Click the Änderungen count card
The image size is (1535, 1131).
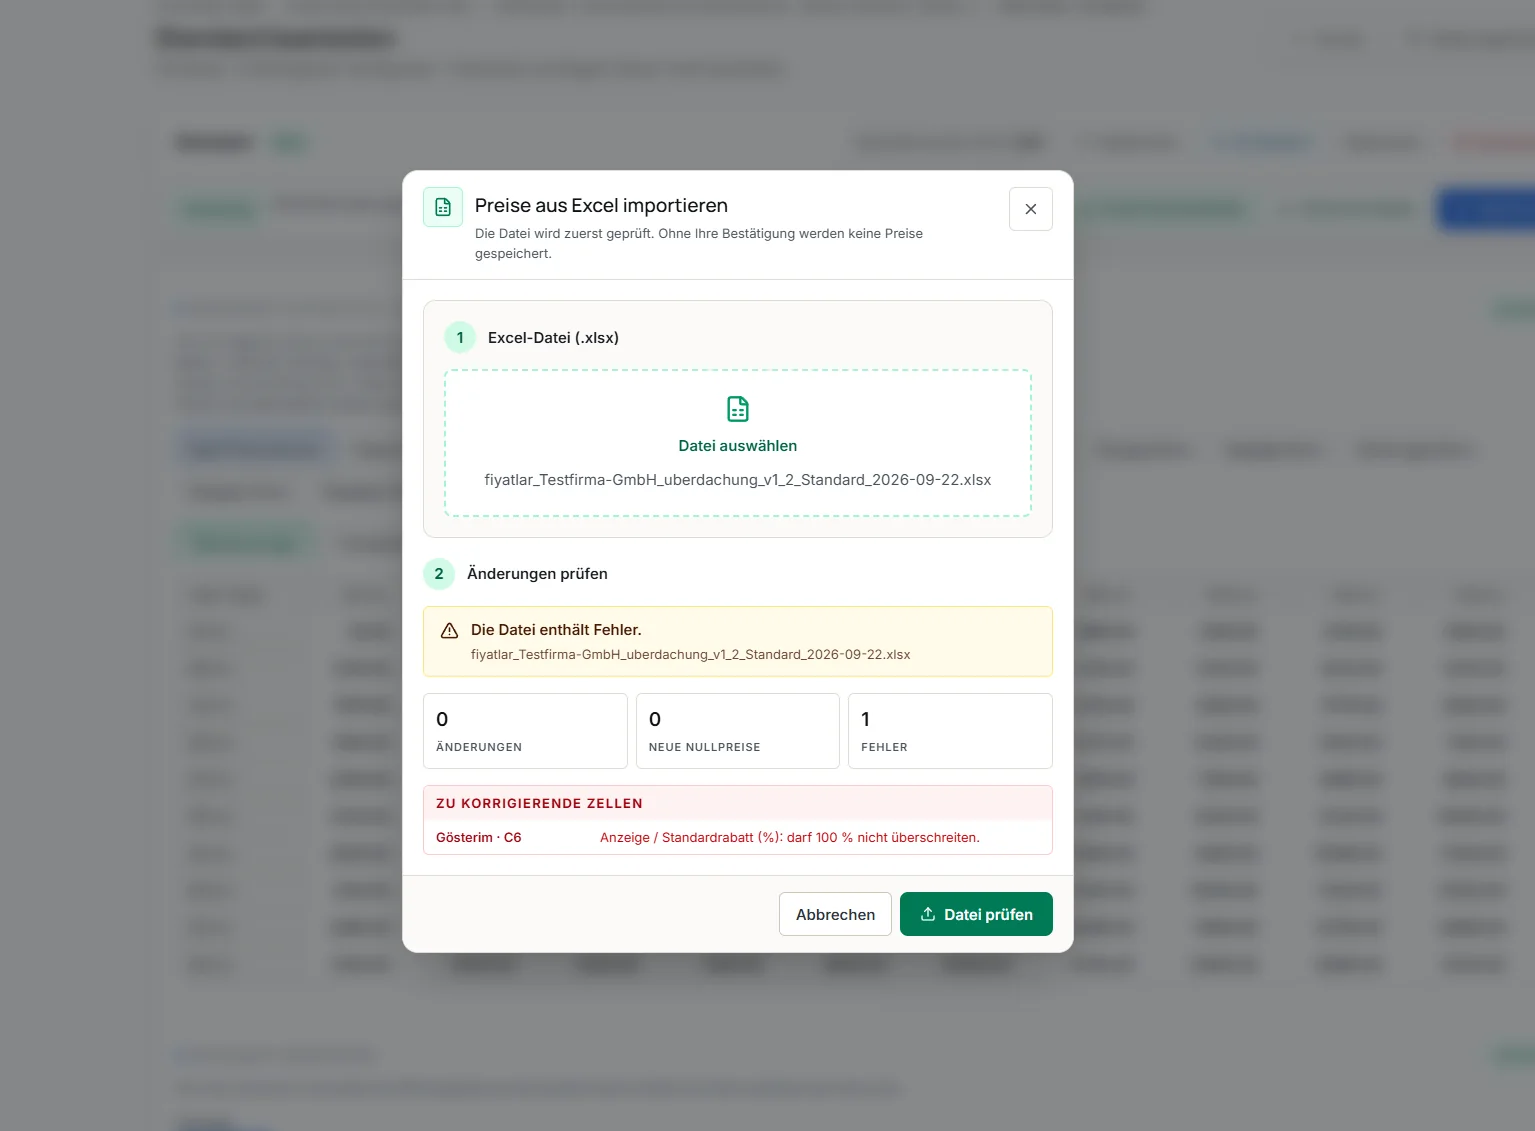525,731
